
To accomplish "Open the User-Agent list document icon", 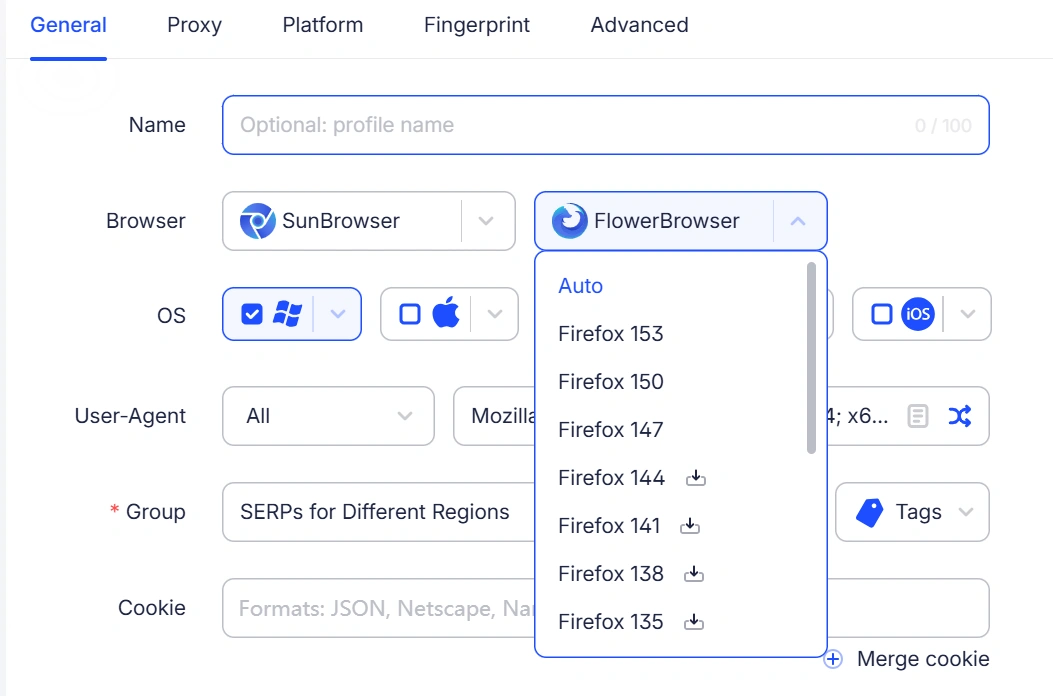I will click(x=917, y=416).
